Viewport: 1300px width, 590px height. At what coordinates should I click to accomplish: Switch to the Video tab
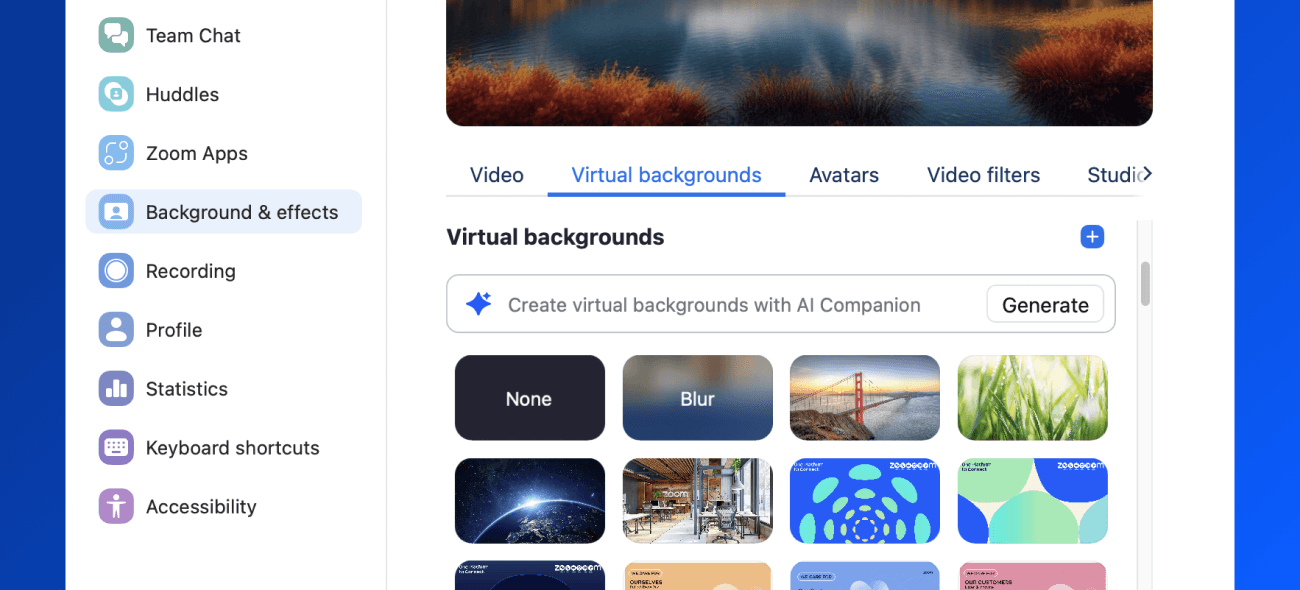[497, 175]
